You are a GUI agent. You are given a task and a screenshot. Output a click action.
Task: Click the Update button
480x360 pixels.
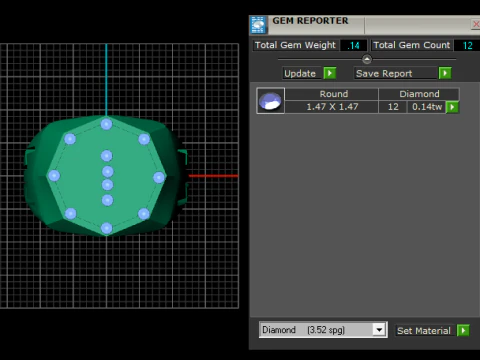pyautogui.click(x=302, y=73)
